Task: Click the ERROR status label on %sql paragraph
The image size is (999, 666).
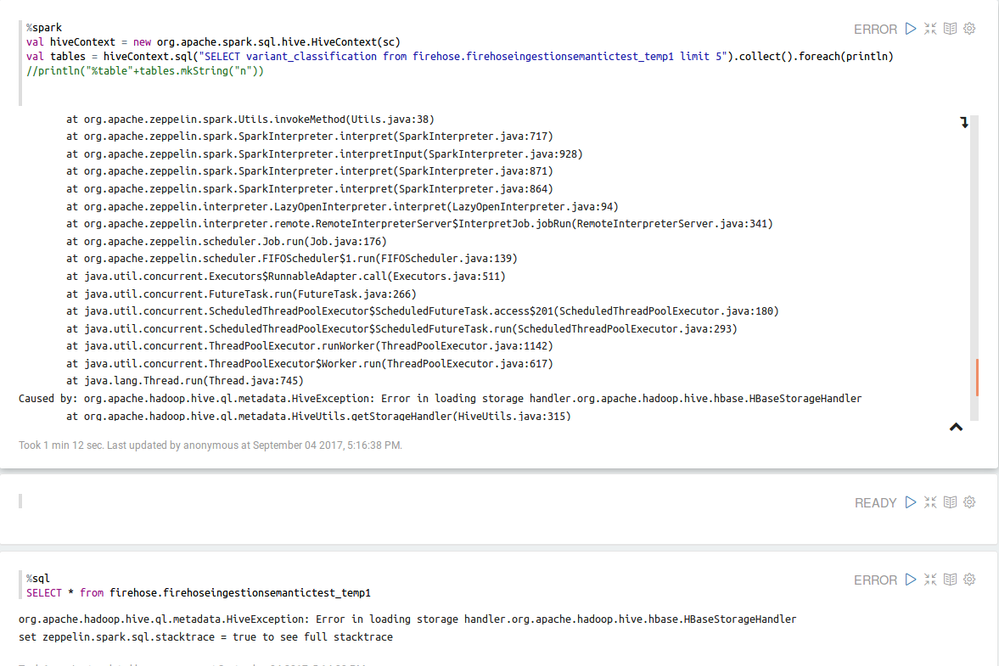Action: pos(876,579)
